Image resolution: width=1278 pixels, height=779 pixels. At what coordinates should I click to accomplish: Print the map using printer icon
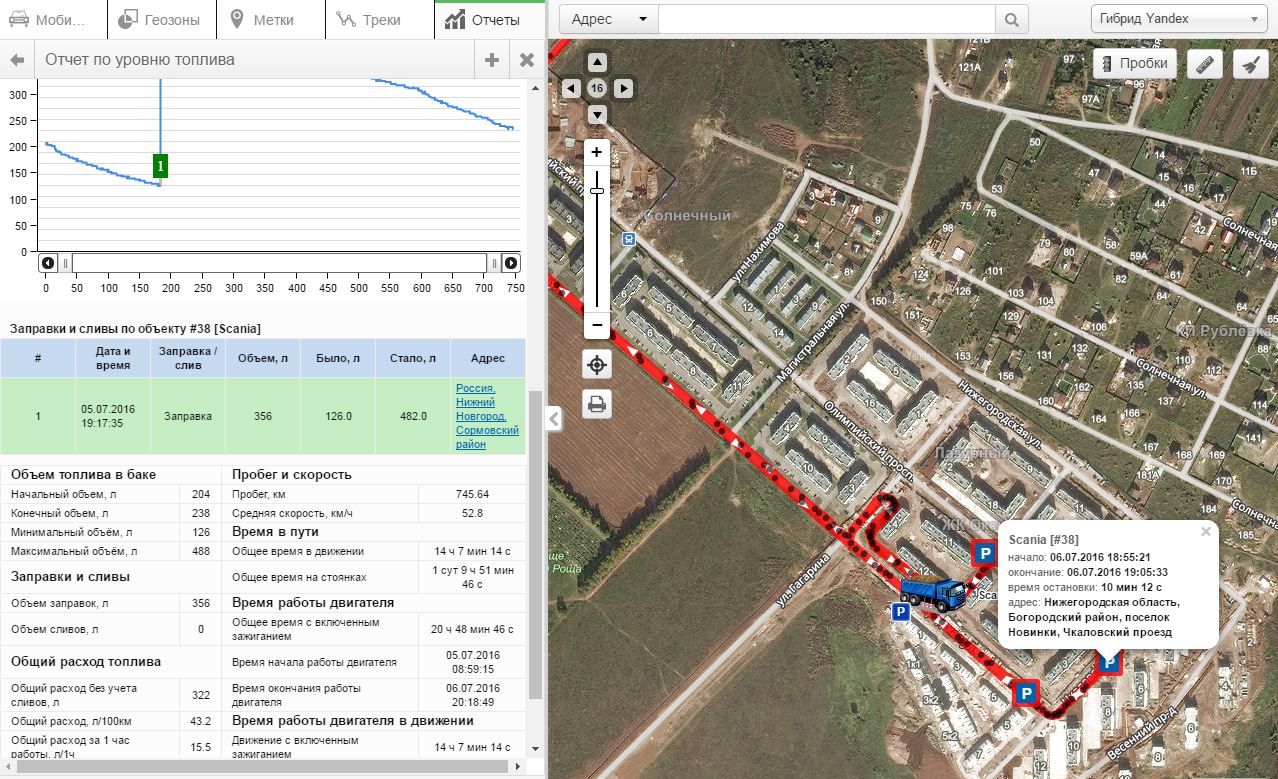[597, 405]
